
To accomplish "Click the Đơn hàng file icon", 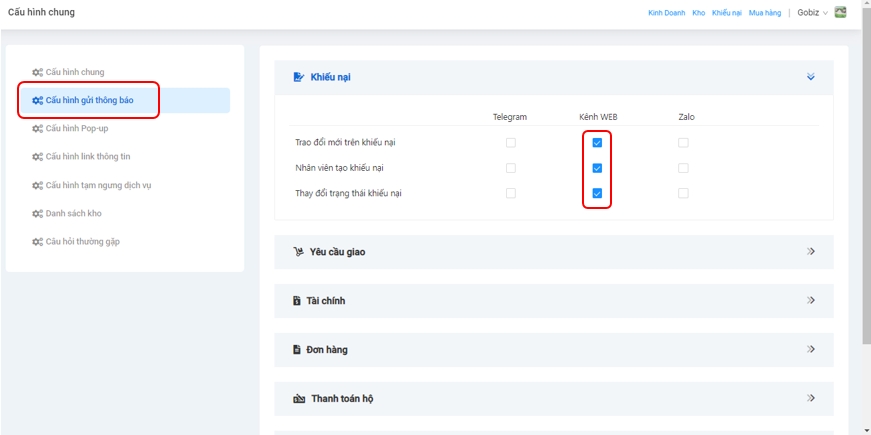I will click(x=297, y=350).
